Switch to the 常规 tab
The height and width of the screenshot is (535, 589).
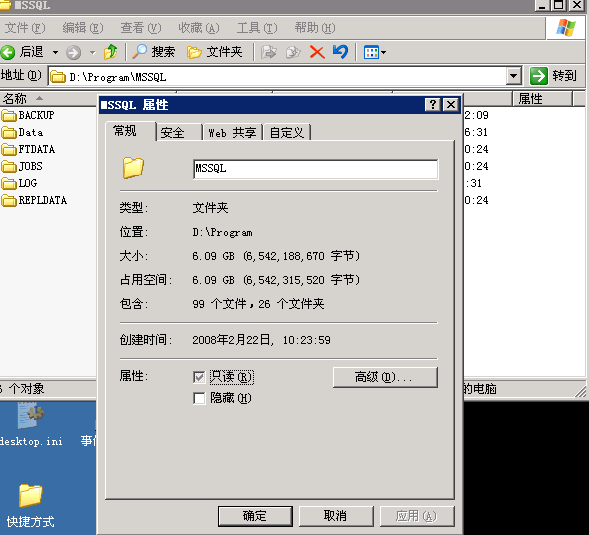pos(130,131)
